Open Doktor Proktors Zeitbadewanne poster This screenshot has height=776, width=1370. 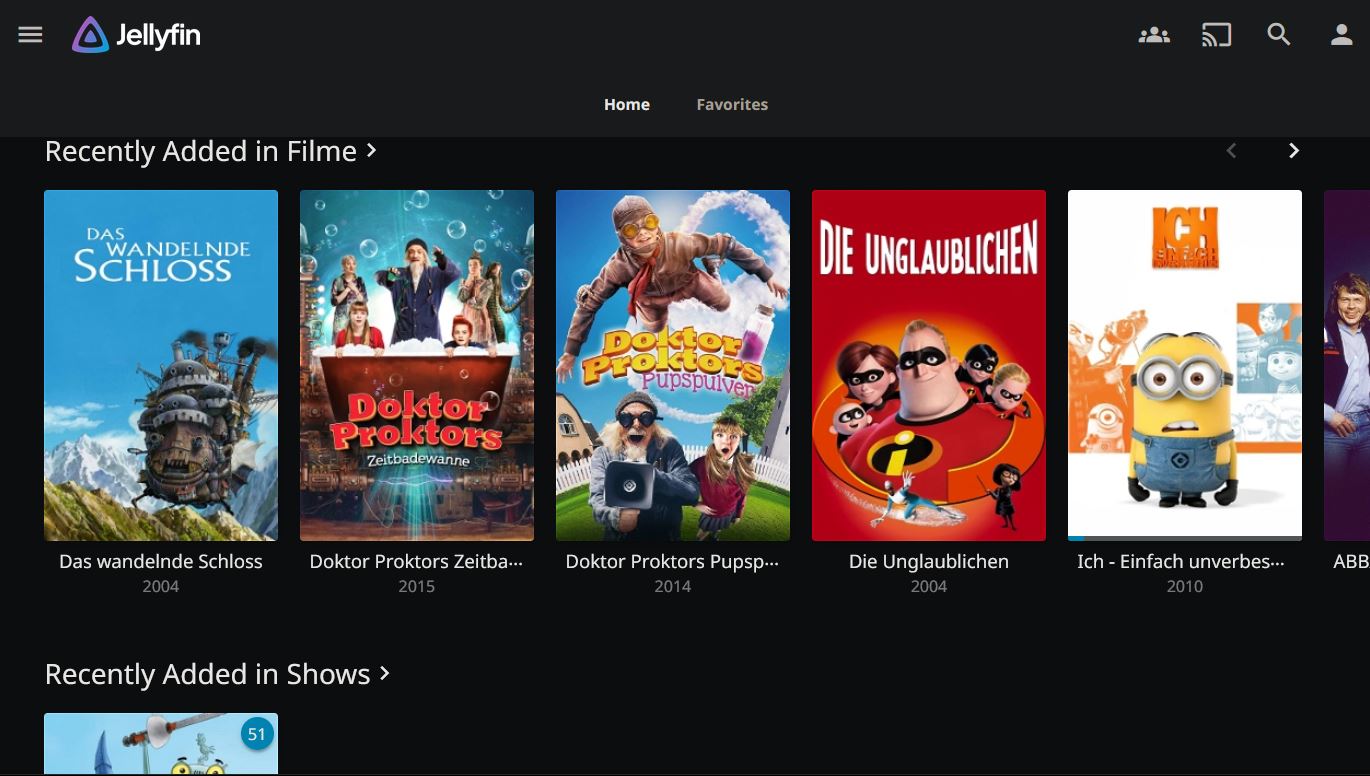[x=417, y=365]
